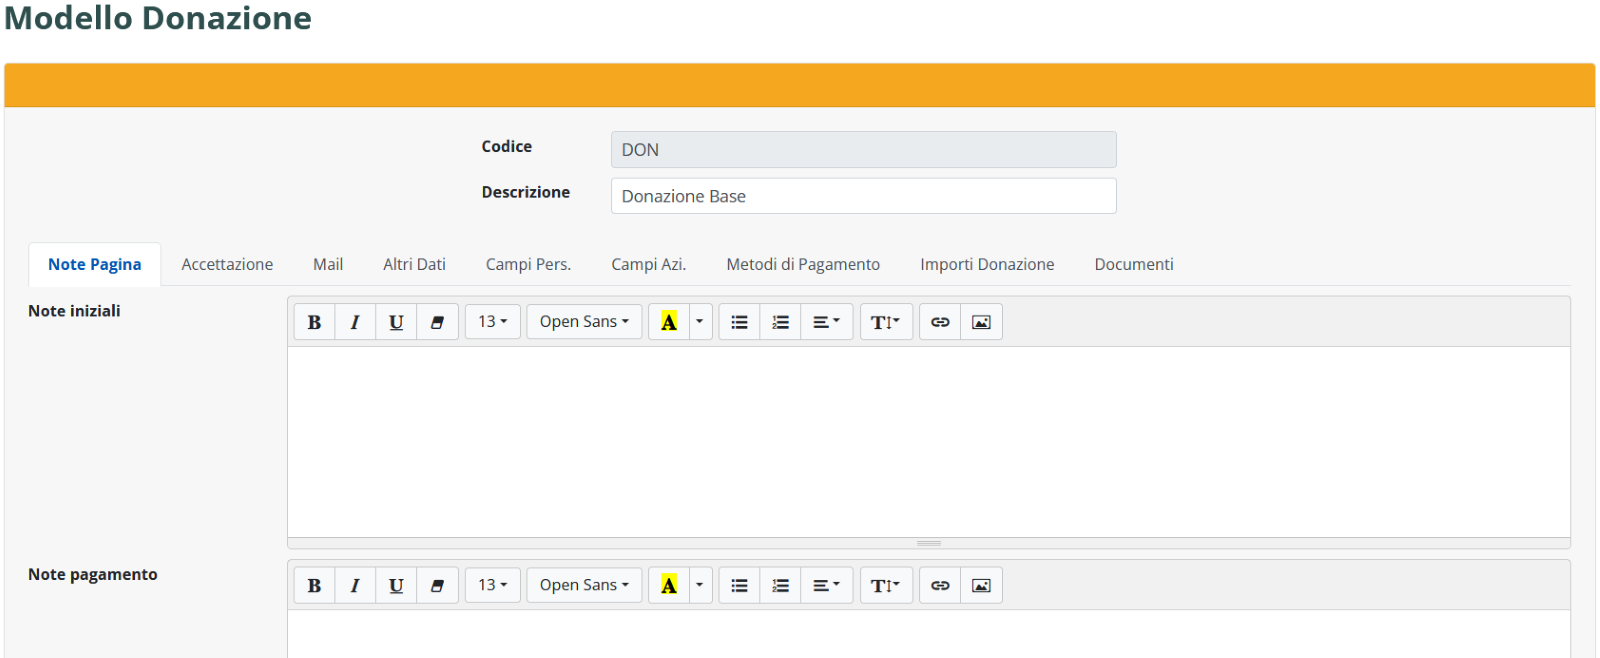Click the Descrizione input field

[x=863, y=196]
